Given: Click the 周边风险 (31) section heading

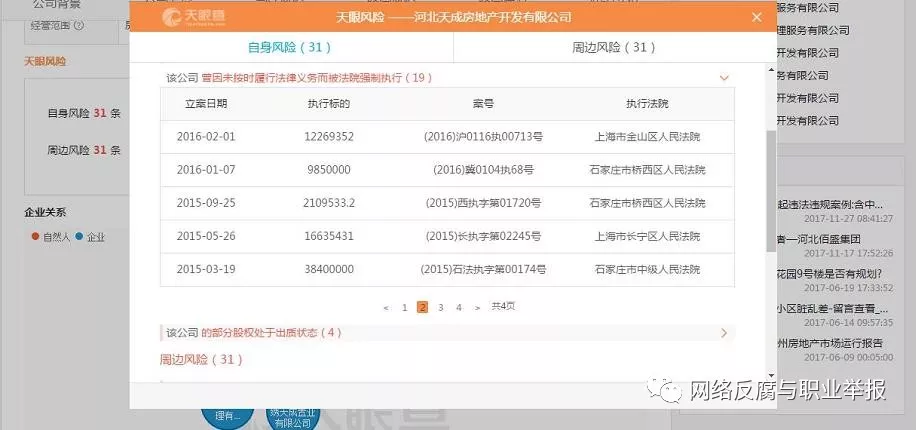Looking at the screenshot, I should click(201, 360).
